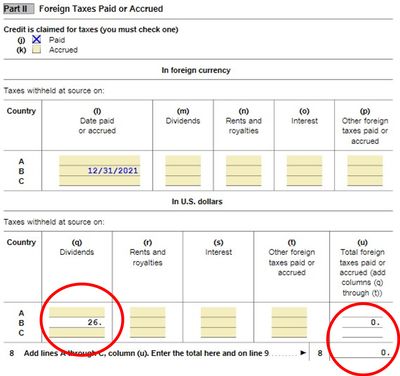Viewport: 400px width, 376px height.
Task: Click Credit is claimed for taxes instruction text
Action: click(x=91, y=29)
